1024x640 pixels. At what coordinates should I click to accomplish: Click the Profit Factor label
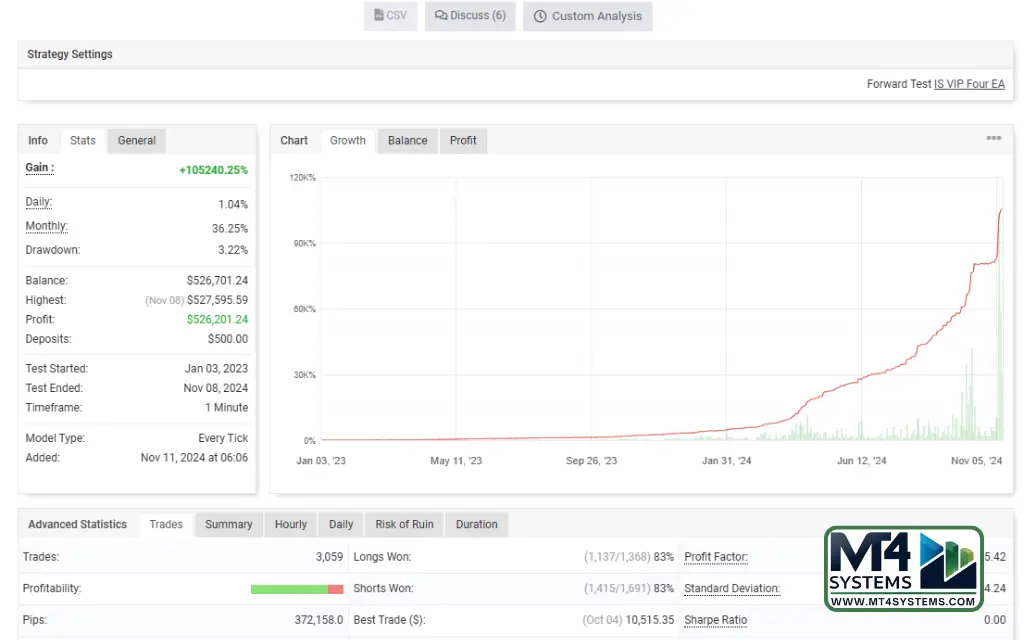[x=715, y=557]
